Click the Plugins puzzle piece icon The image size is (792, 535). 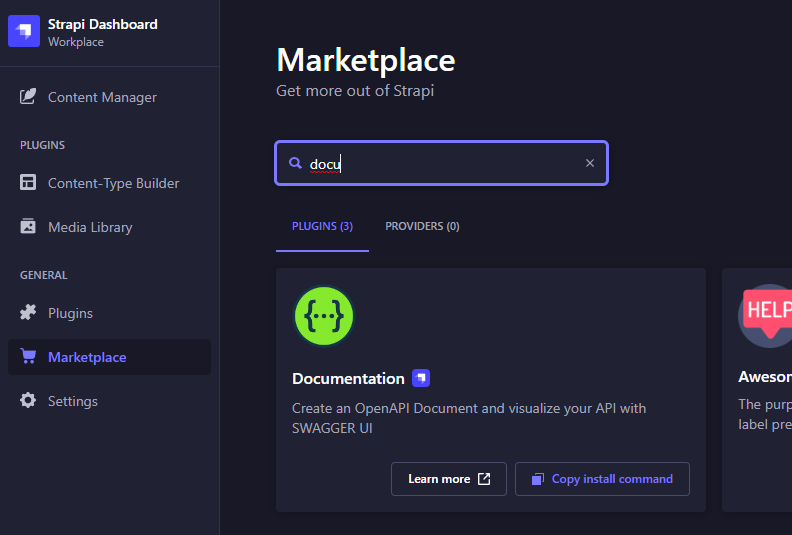coord(28,313)
